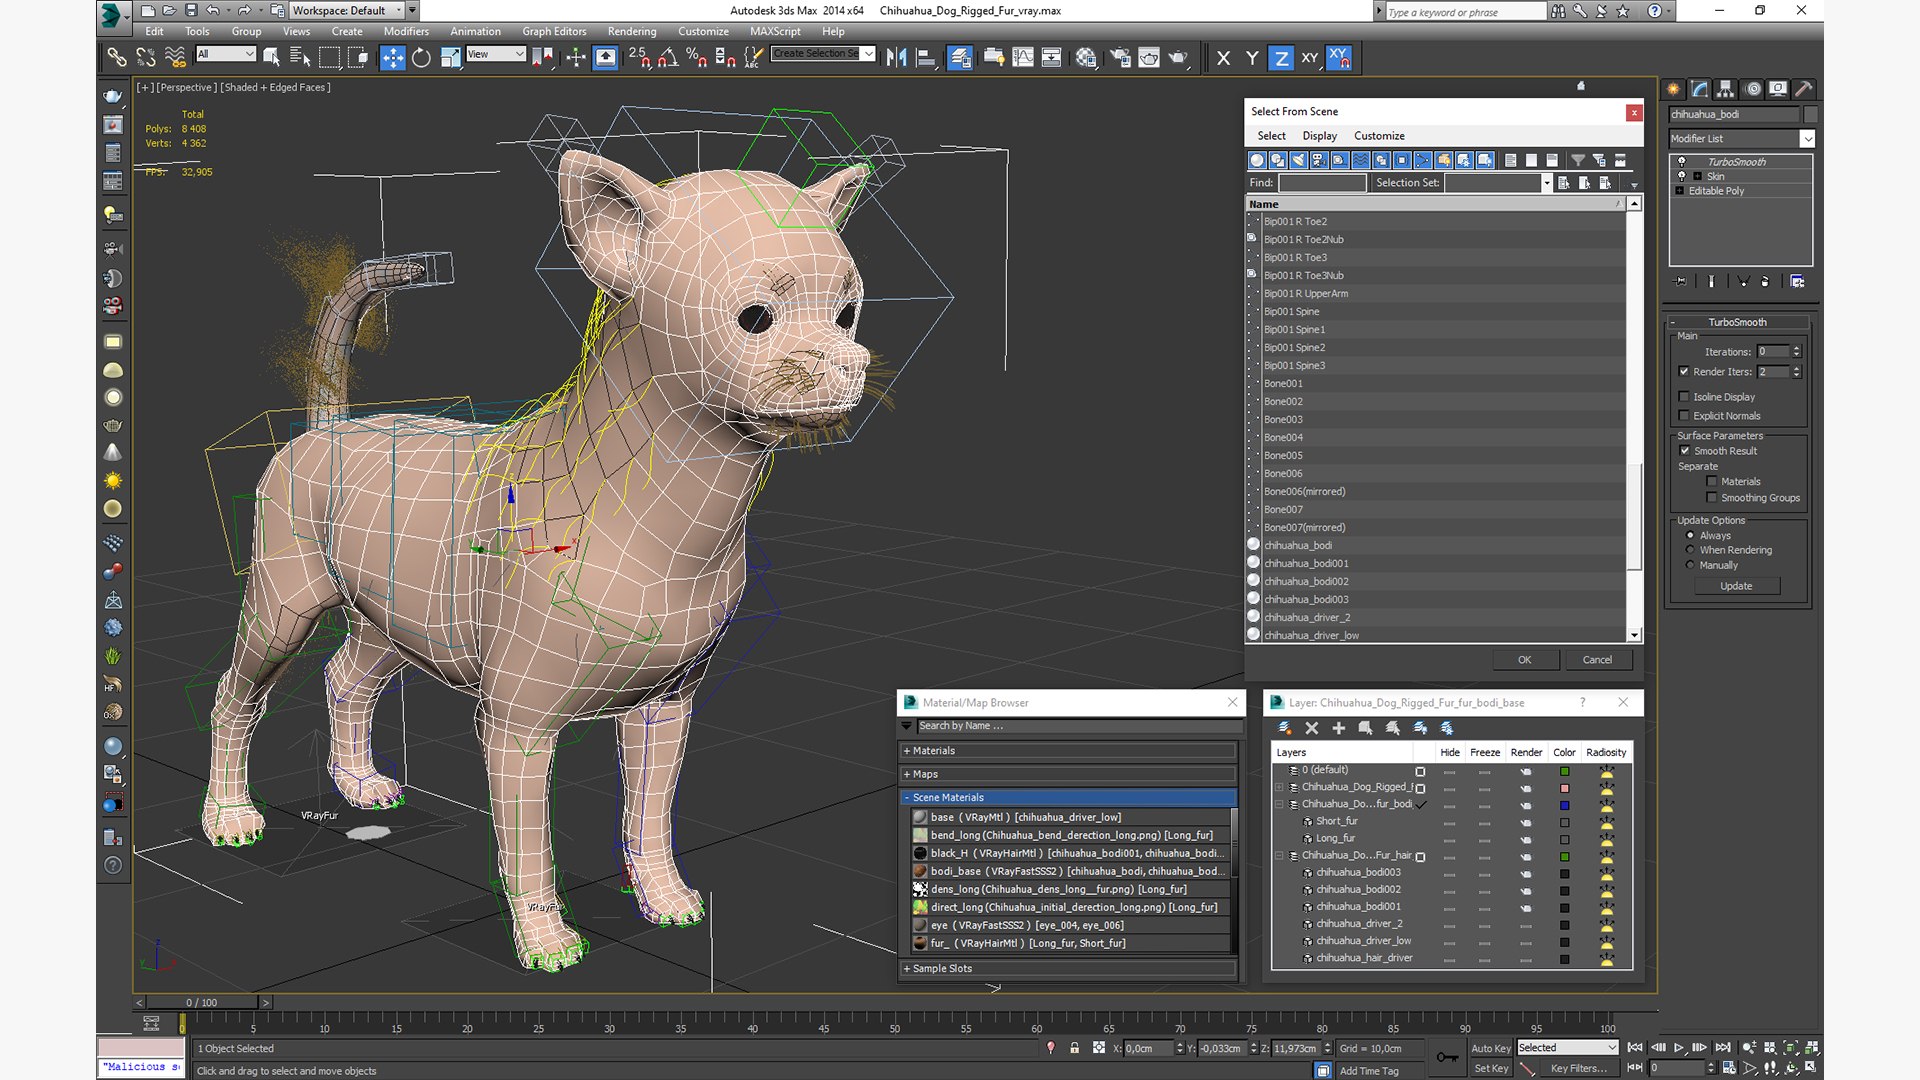Viewport: 1920px width, 1080px height.
Task: Open the Hierarchy panel tab
Action: tap(1725, 89)
